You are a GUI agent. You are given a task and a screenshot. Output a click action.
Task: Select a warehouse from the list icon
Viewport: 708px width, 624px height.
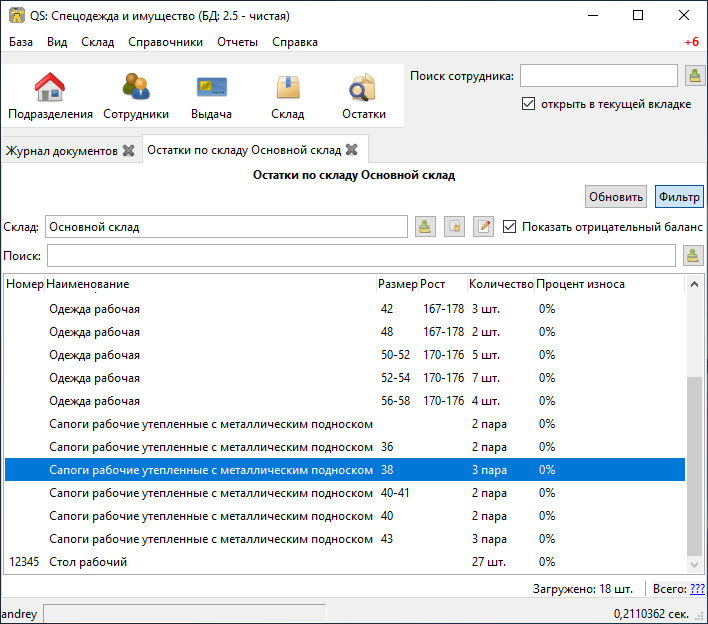454,227
